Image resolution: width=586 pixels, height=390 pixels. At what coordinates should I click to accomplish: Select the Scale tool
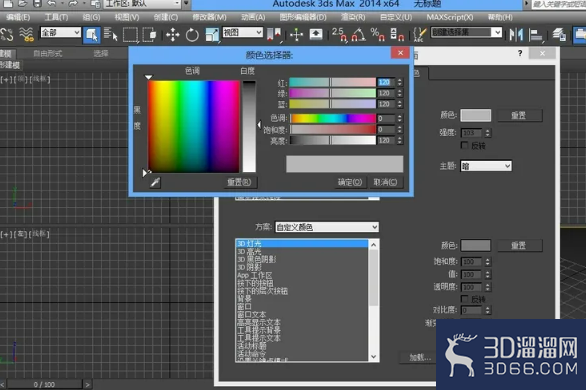coord(212,35)
